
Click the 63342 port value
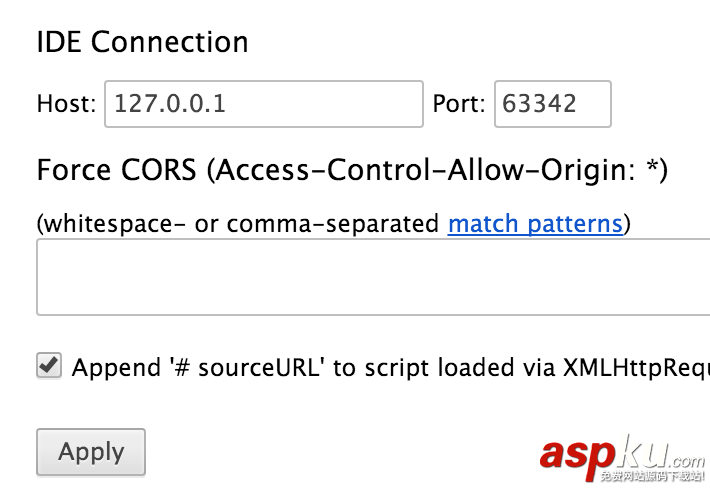[x=540, y=104]
